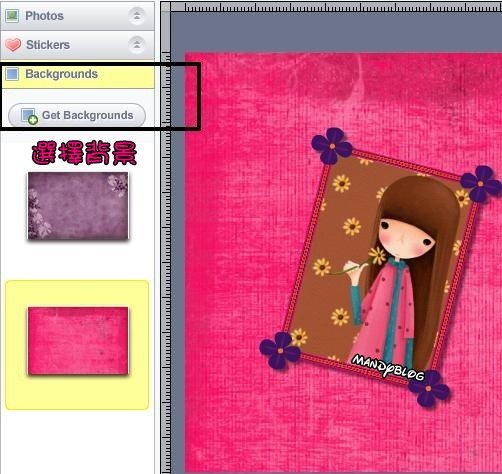Select the framed girl photo on canvas

point(381,266)
